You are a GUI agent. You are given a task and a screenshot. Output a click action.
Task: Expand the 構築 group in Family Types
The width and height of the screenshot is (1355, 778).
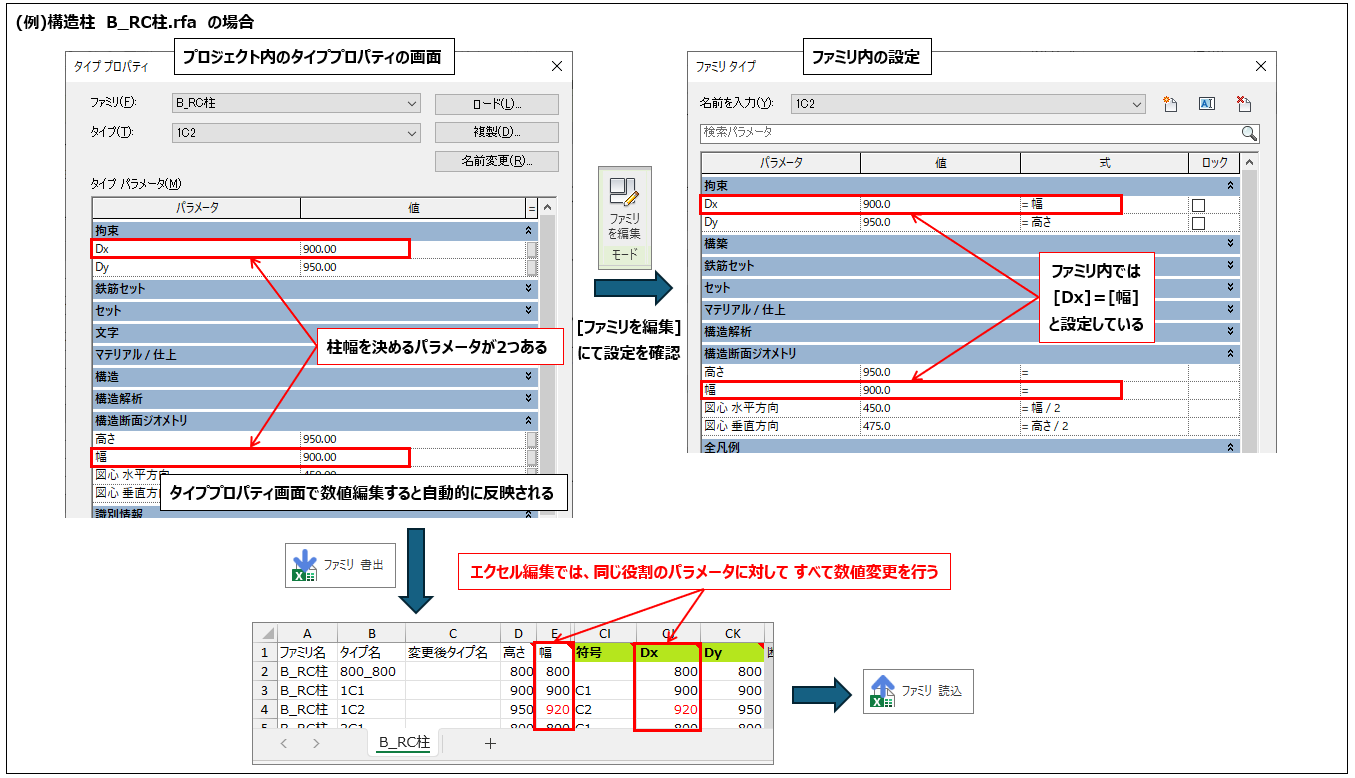click(x=1230, y=244)
